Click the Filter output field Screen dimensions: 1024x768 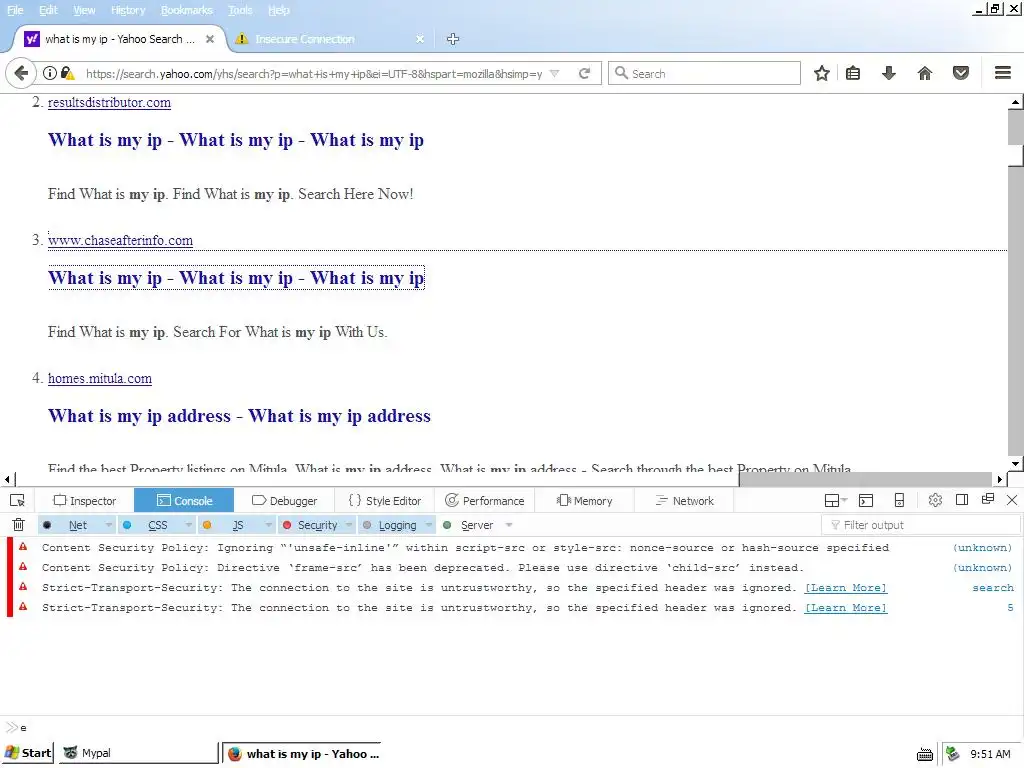tap(921, 525)
